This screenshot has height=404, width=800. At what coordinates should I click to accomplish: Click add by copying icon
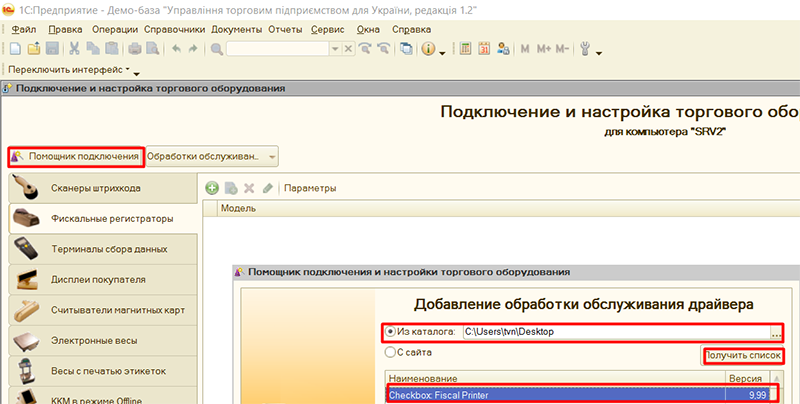(231, 188)
